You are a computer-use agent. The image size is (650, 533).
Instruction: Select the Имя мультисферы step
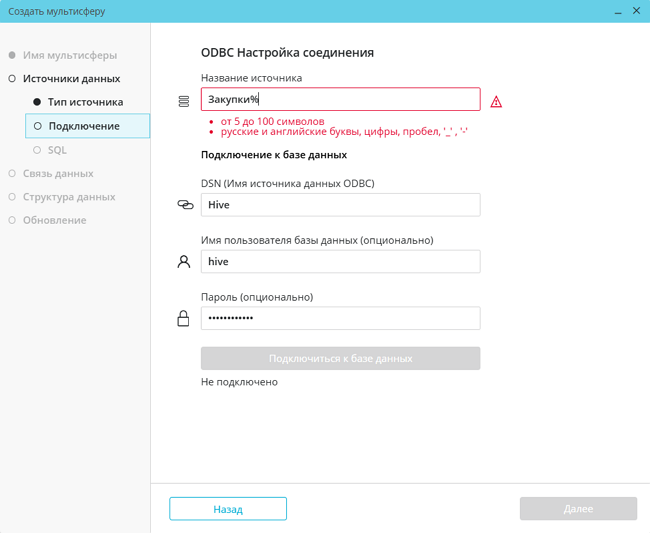pyautogui.click(x=69, y=55)
